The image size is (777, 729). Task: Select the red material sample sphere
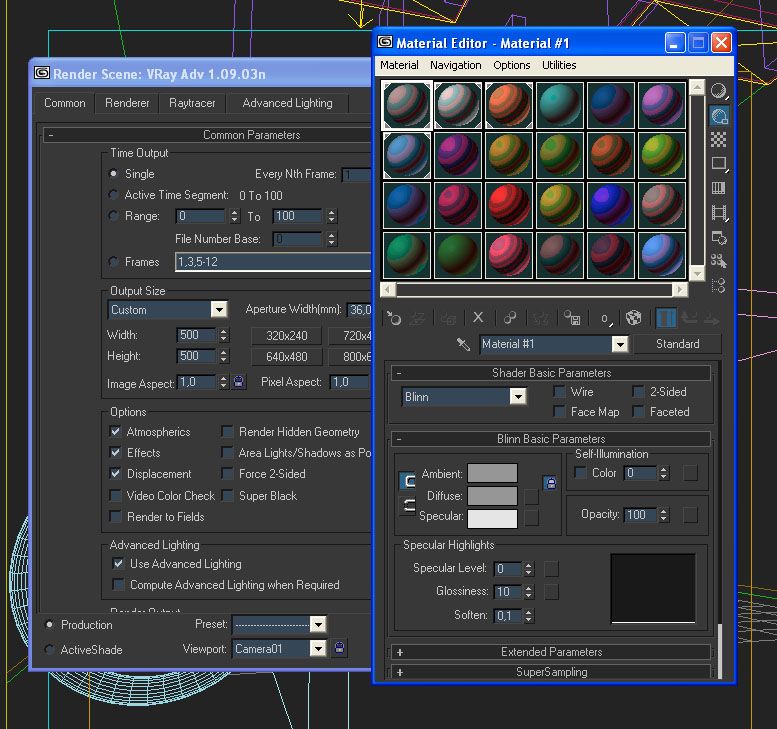(508, 205)
